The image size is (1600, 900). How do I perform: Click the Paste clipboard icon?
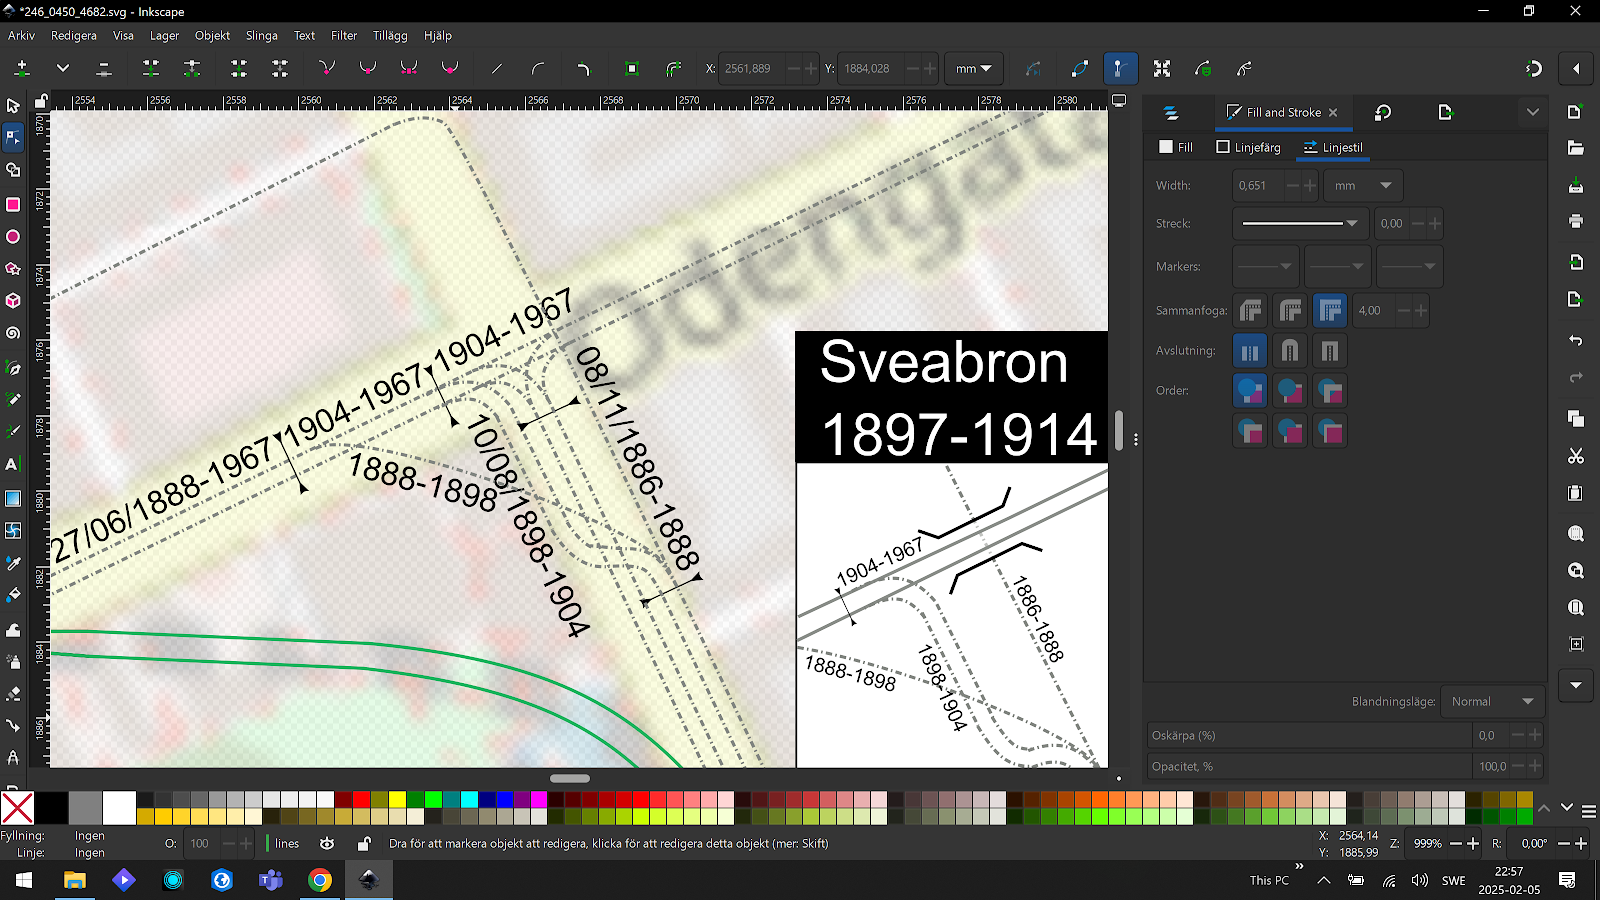coord(1576,493)
